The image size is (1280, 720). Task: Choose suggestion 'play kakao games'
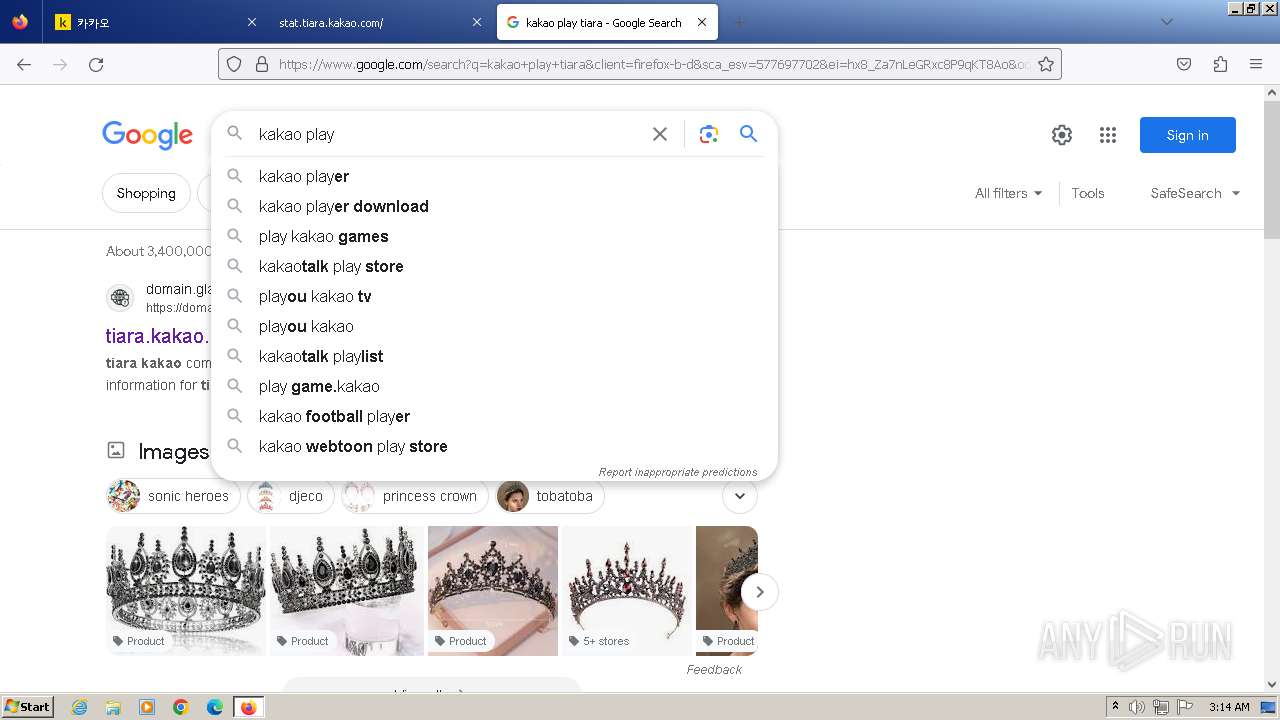tap(494, 236)
